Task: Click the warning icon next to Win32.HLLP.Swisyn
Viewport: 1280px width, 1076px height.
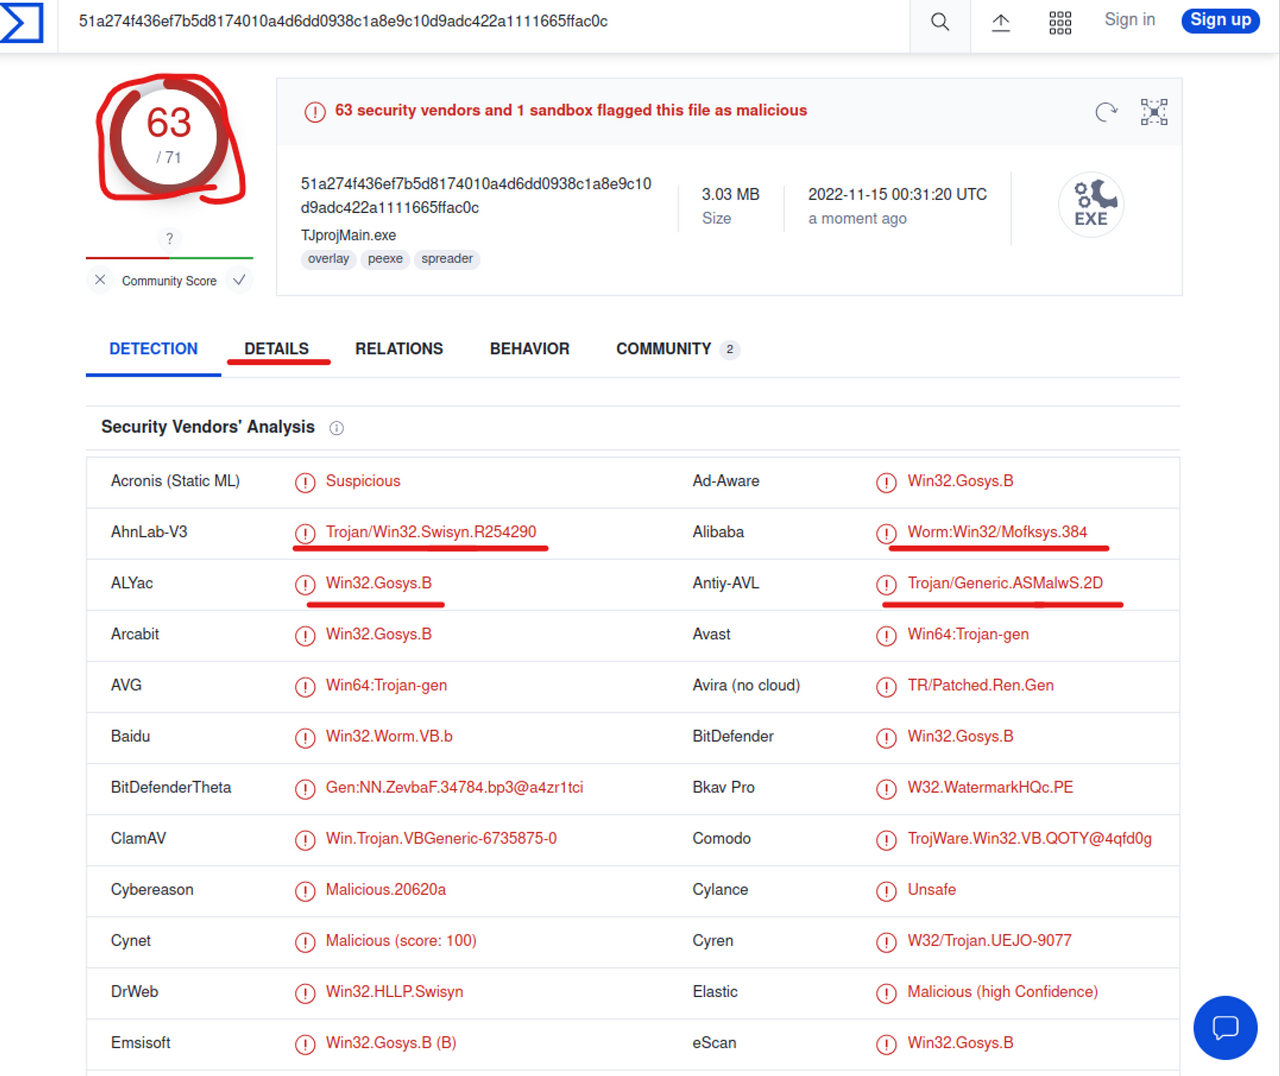Action: (305, 993)
